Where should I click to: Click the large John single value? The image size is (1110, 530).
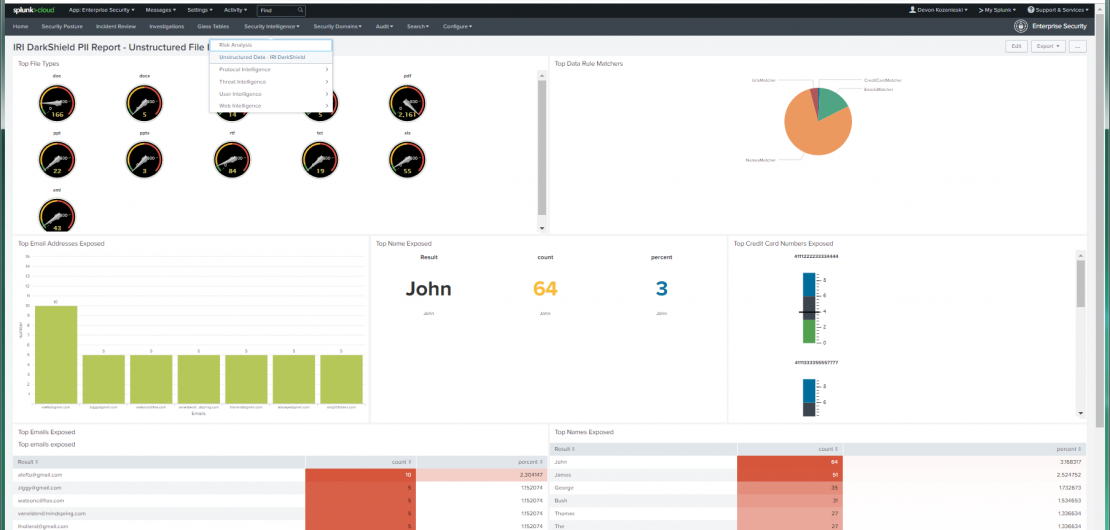[428, 289]
